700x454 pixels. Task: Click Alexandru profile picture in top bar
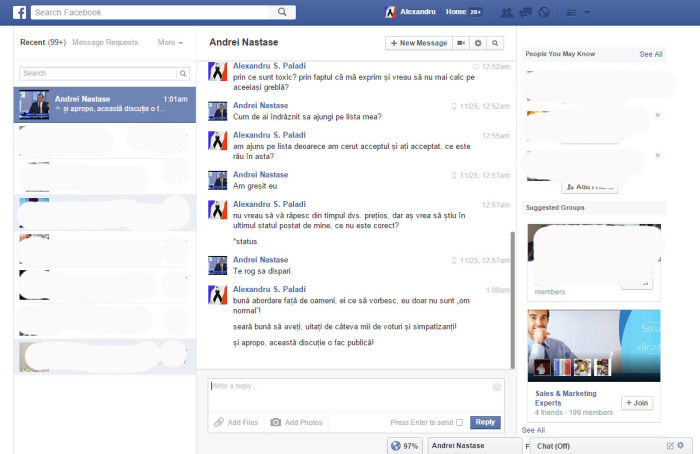pyautogui.click(x=390, y=12)
